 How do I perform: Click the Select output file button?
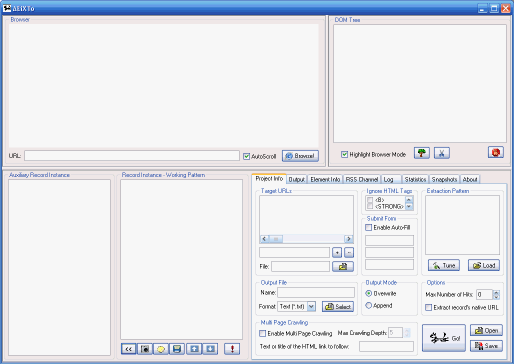click(x=338, y=306)
